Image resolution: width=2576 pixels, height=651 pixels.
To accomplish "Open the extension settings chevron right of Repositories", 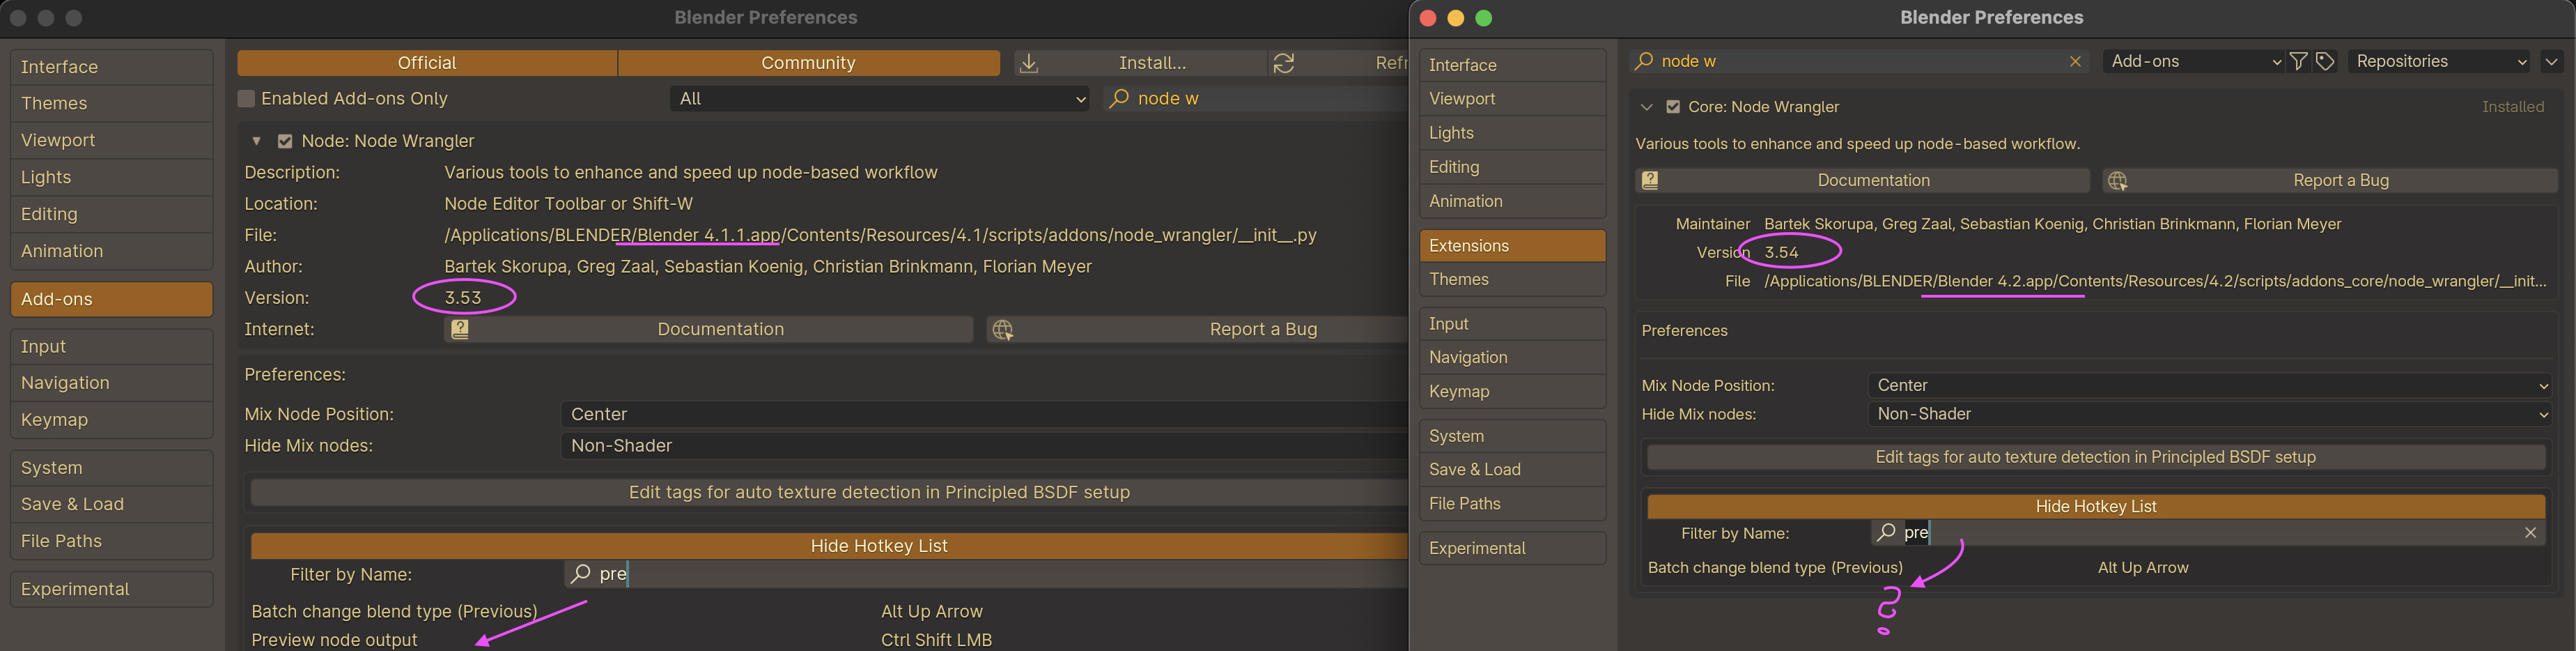I will [2551, 62].
